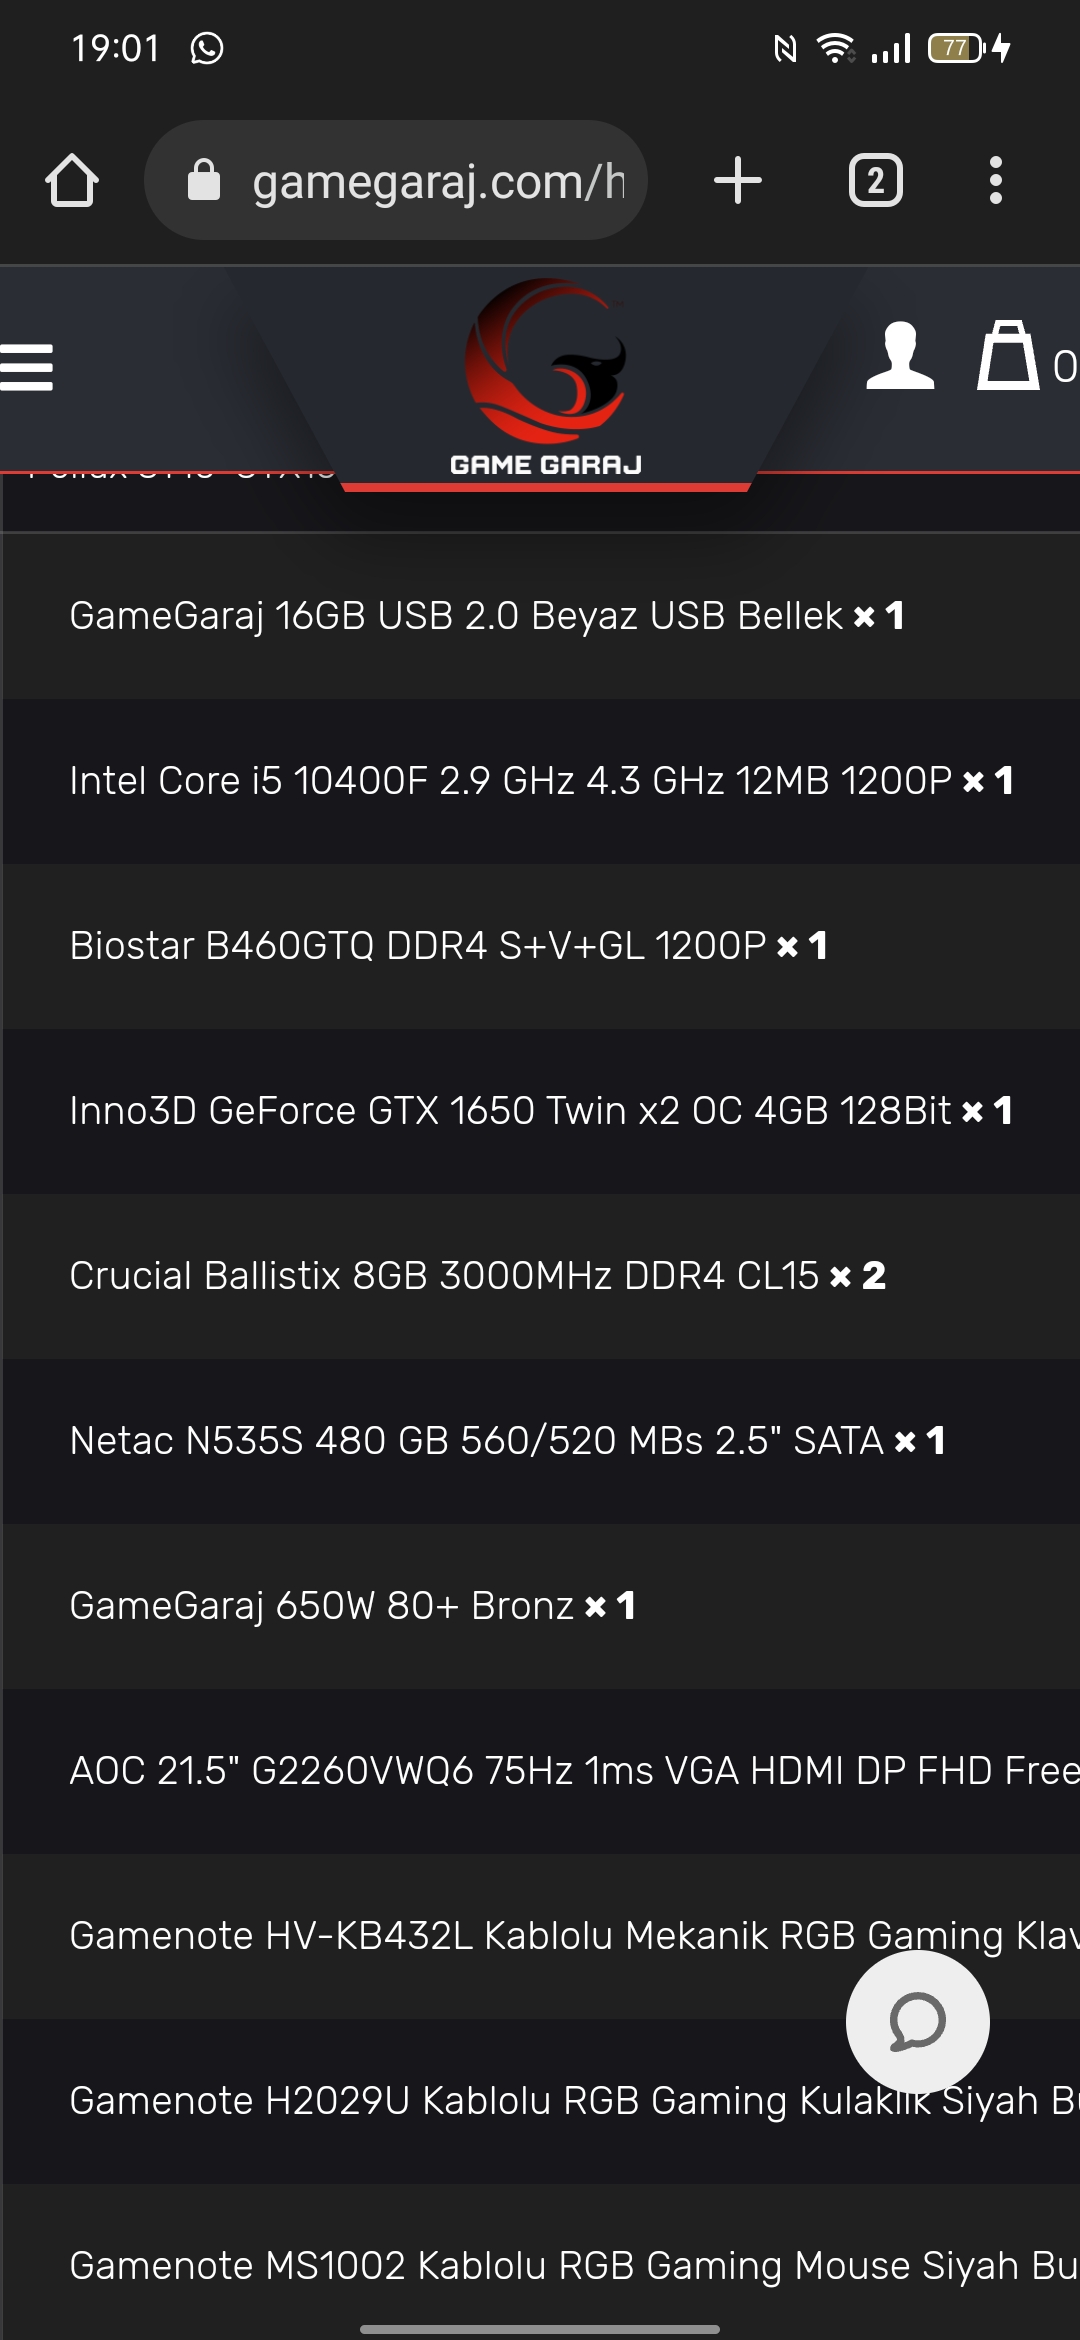Open the tab switcher showing 2 tabs

click(x=875, y=181)
